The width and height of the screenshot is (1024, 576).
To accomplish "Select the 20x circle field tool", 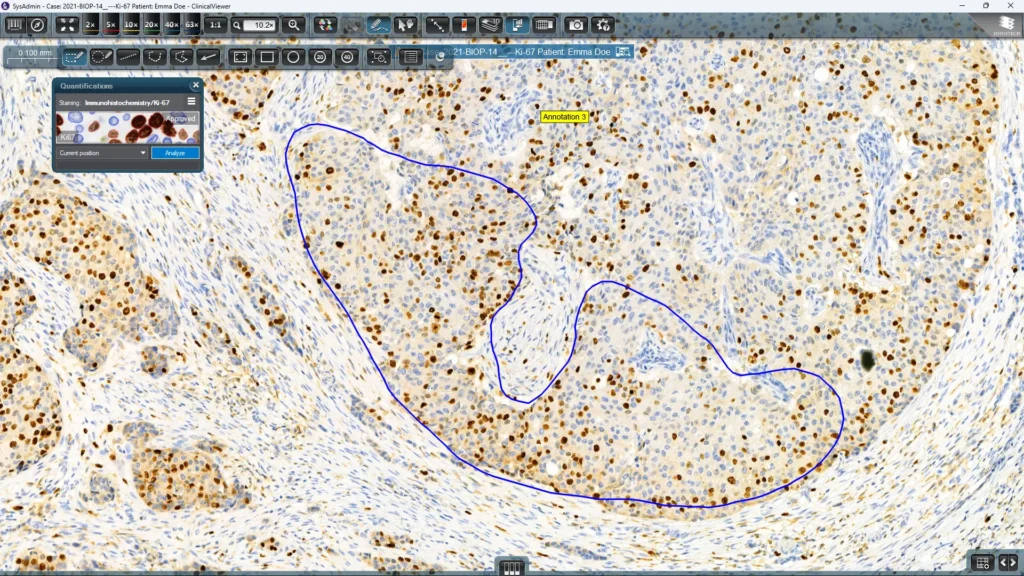I will (320, 57).
